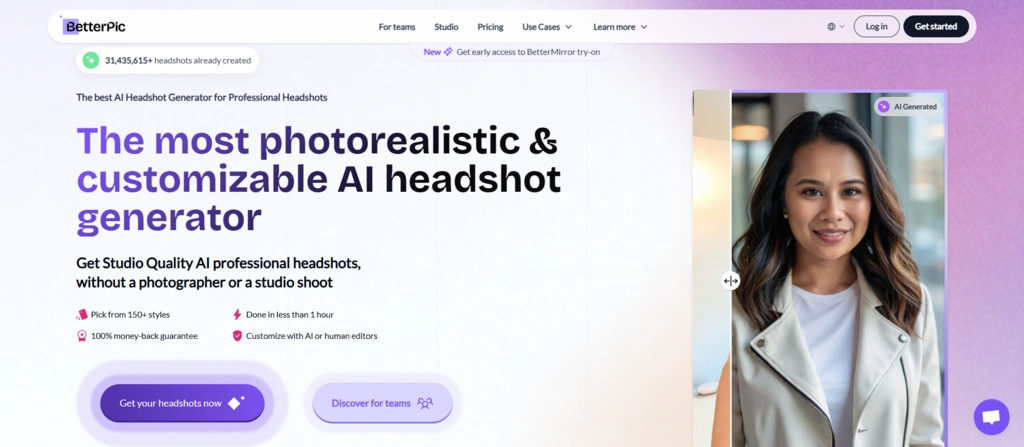Image resolution: width=1024 pixels, height=447 pixels.
Task: Click the BetterPic logo
Action: pyautogui.click(x=93, y=26)
